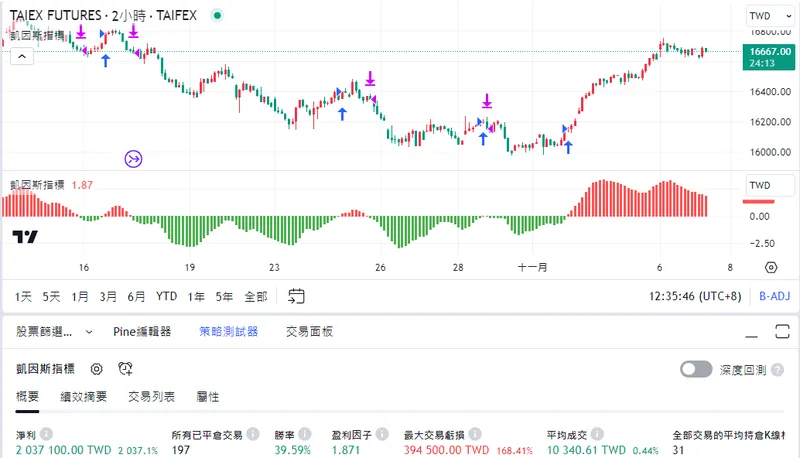Click the TradingView logo on the chart
The width and height of the screenshot is (800, 458).
[x=25, y=237]
